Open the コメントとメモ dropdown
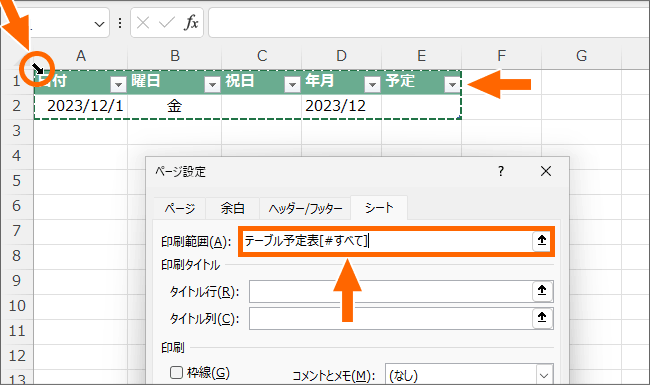The width and height of the screenshot is (650, 385). point(544,375)
